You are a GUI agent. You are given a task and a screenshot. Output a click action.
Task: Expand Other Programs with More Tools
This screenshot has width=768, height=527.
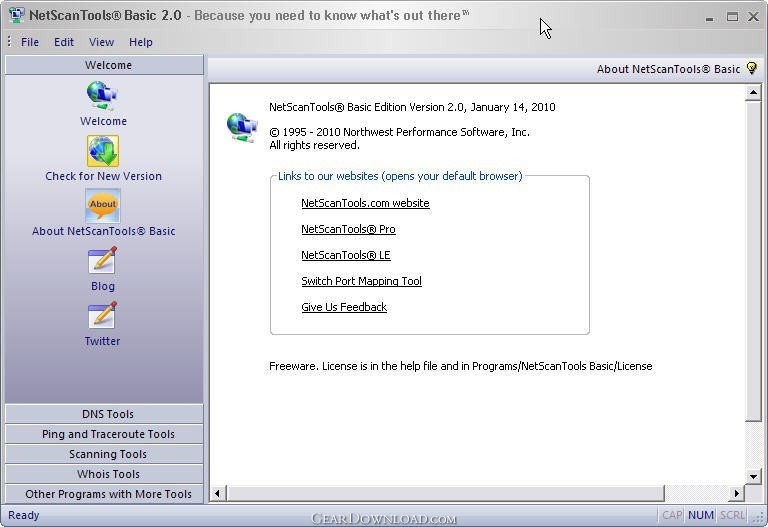pyautogui.click(x=104, y=494)
